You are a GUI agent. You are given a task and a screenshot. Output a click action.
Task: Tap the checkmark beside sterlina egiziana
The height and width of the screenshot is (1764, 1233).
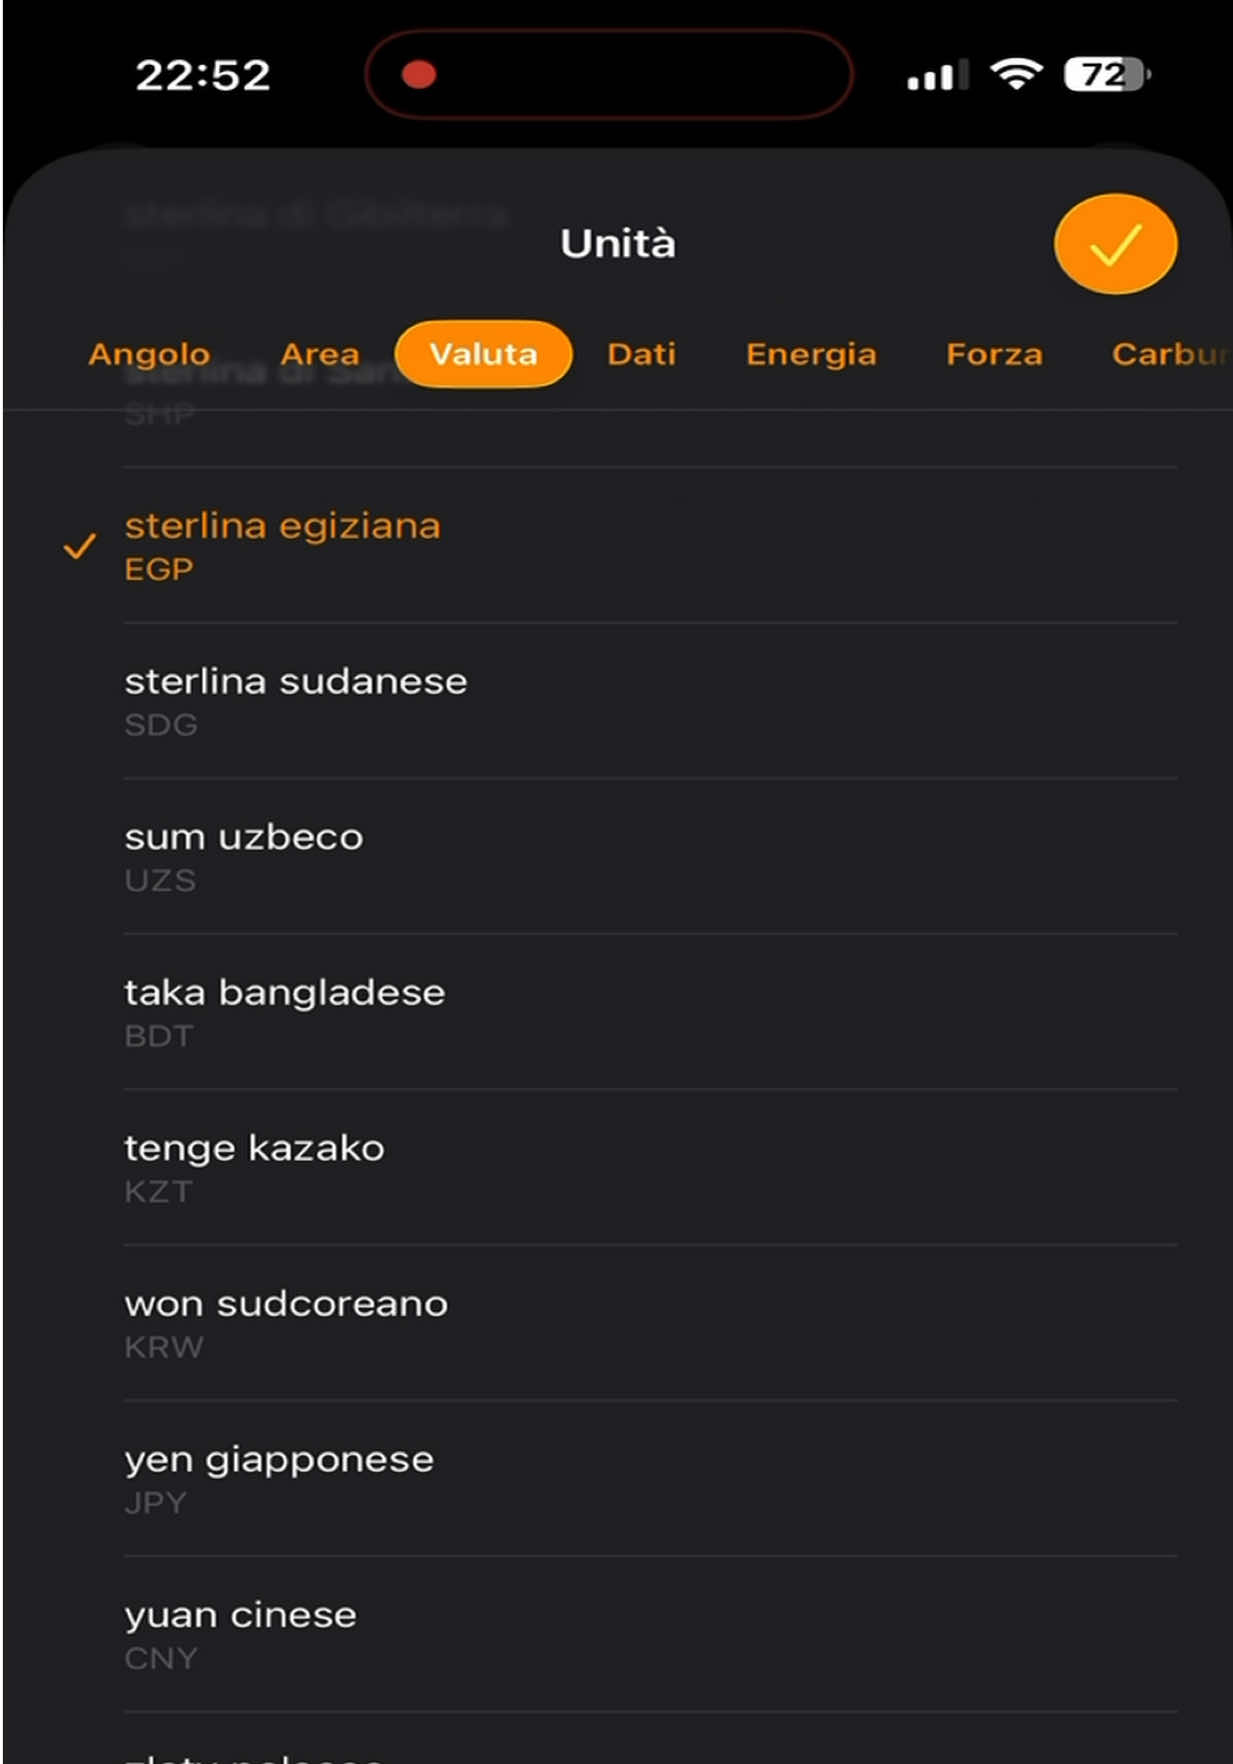pyautogui.click(x=79, y=546)
